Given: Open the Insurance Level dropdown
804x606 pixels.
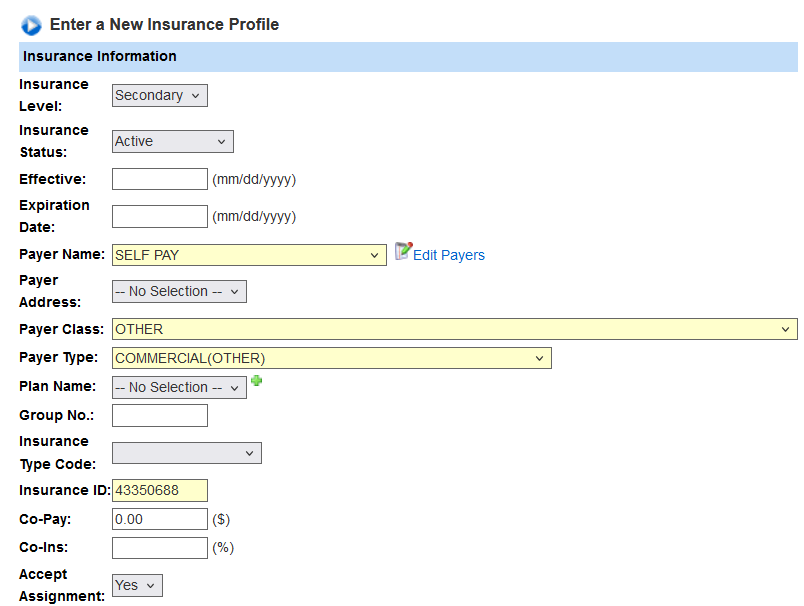Looking at the screenshot, I should [x=159, y=96].
